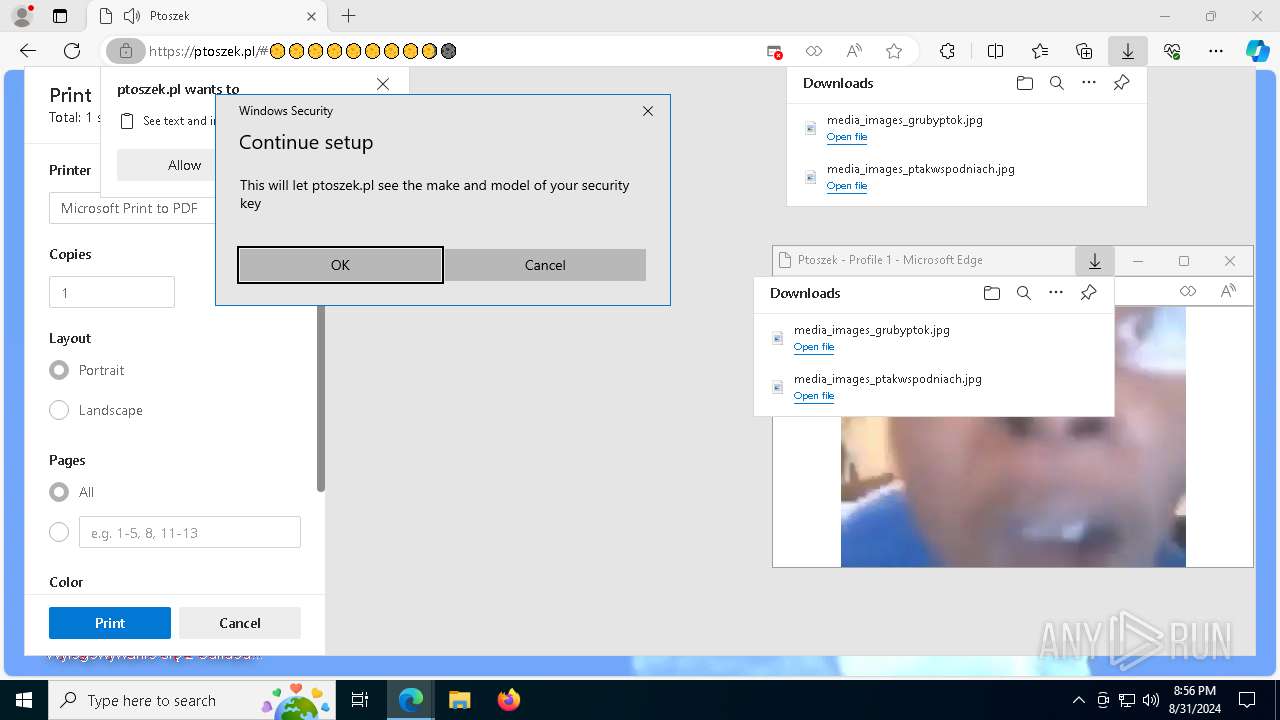
Task: Open the Microsoft Print to PDF printer dropdown
Action: [x=133, y=208]
